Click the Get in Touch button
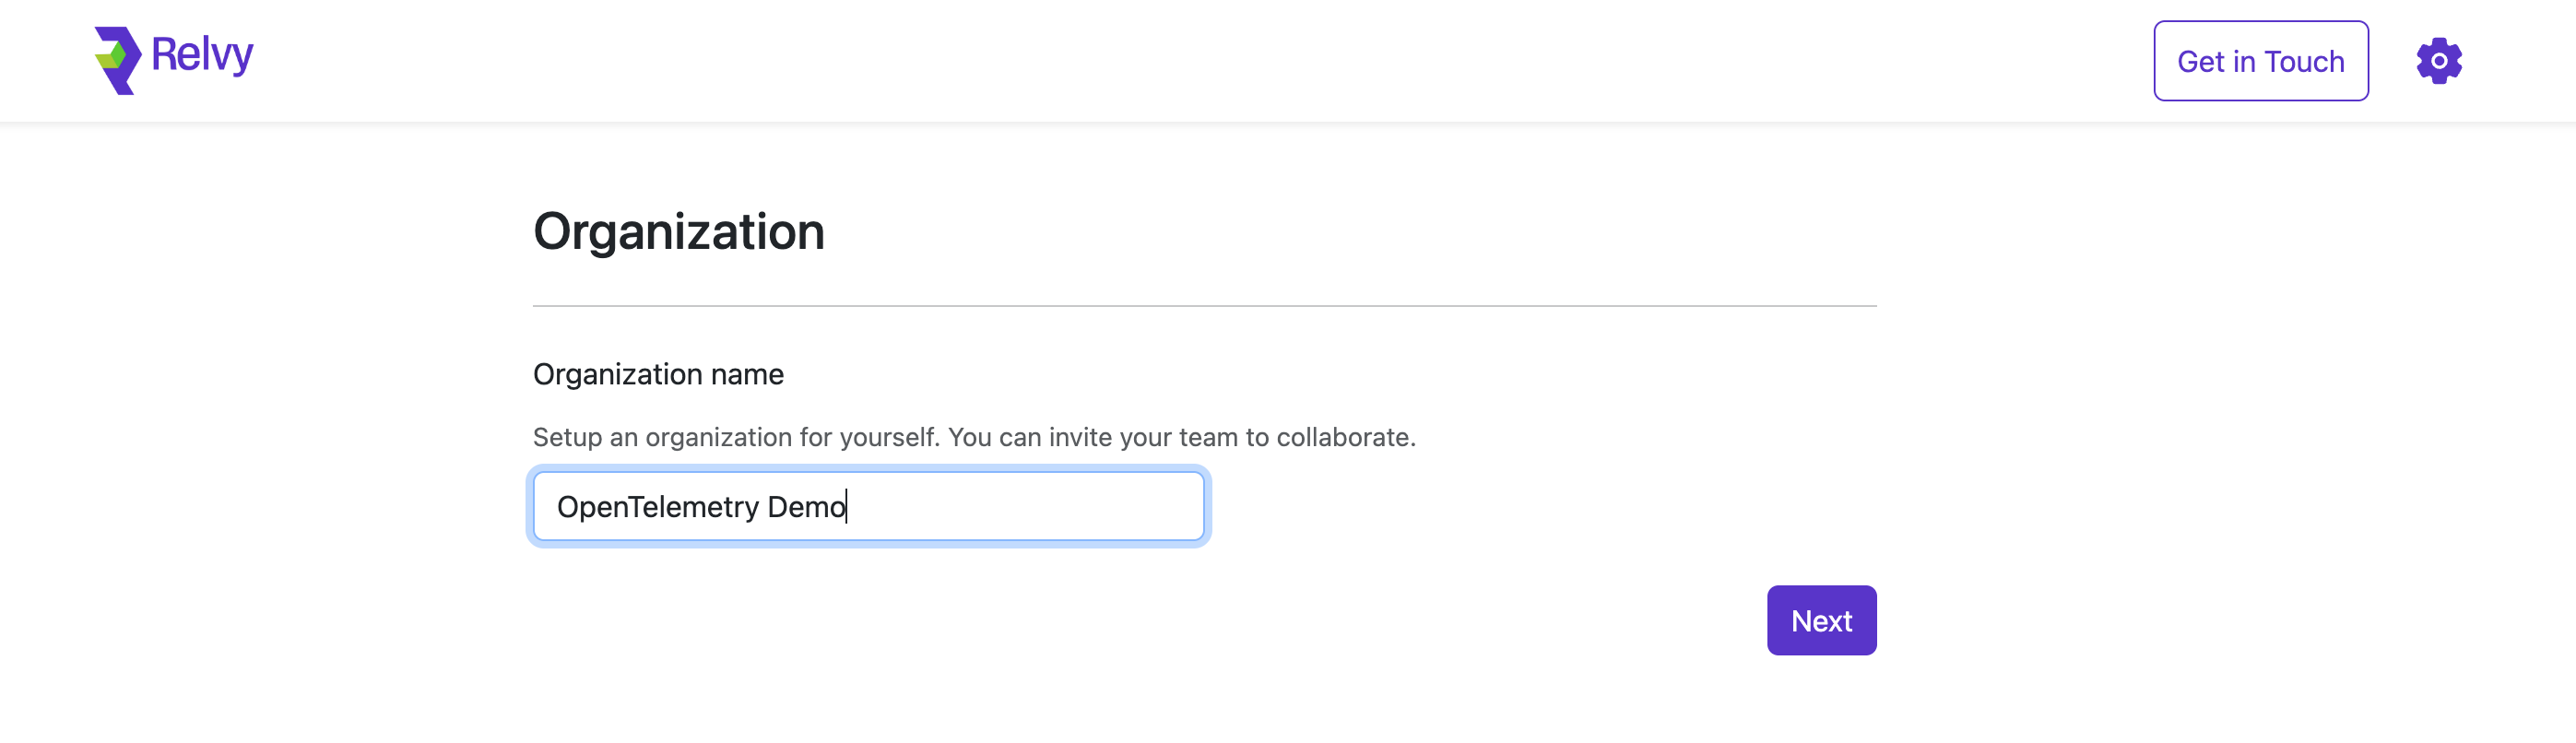The height and width of the screenshot is (743, 2576). 2260,61
